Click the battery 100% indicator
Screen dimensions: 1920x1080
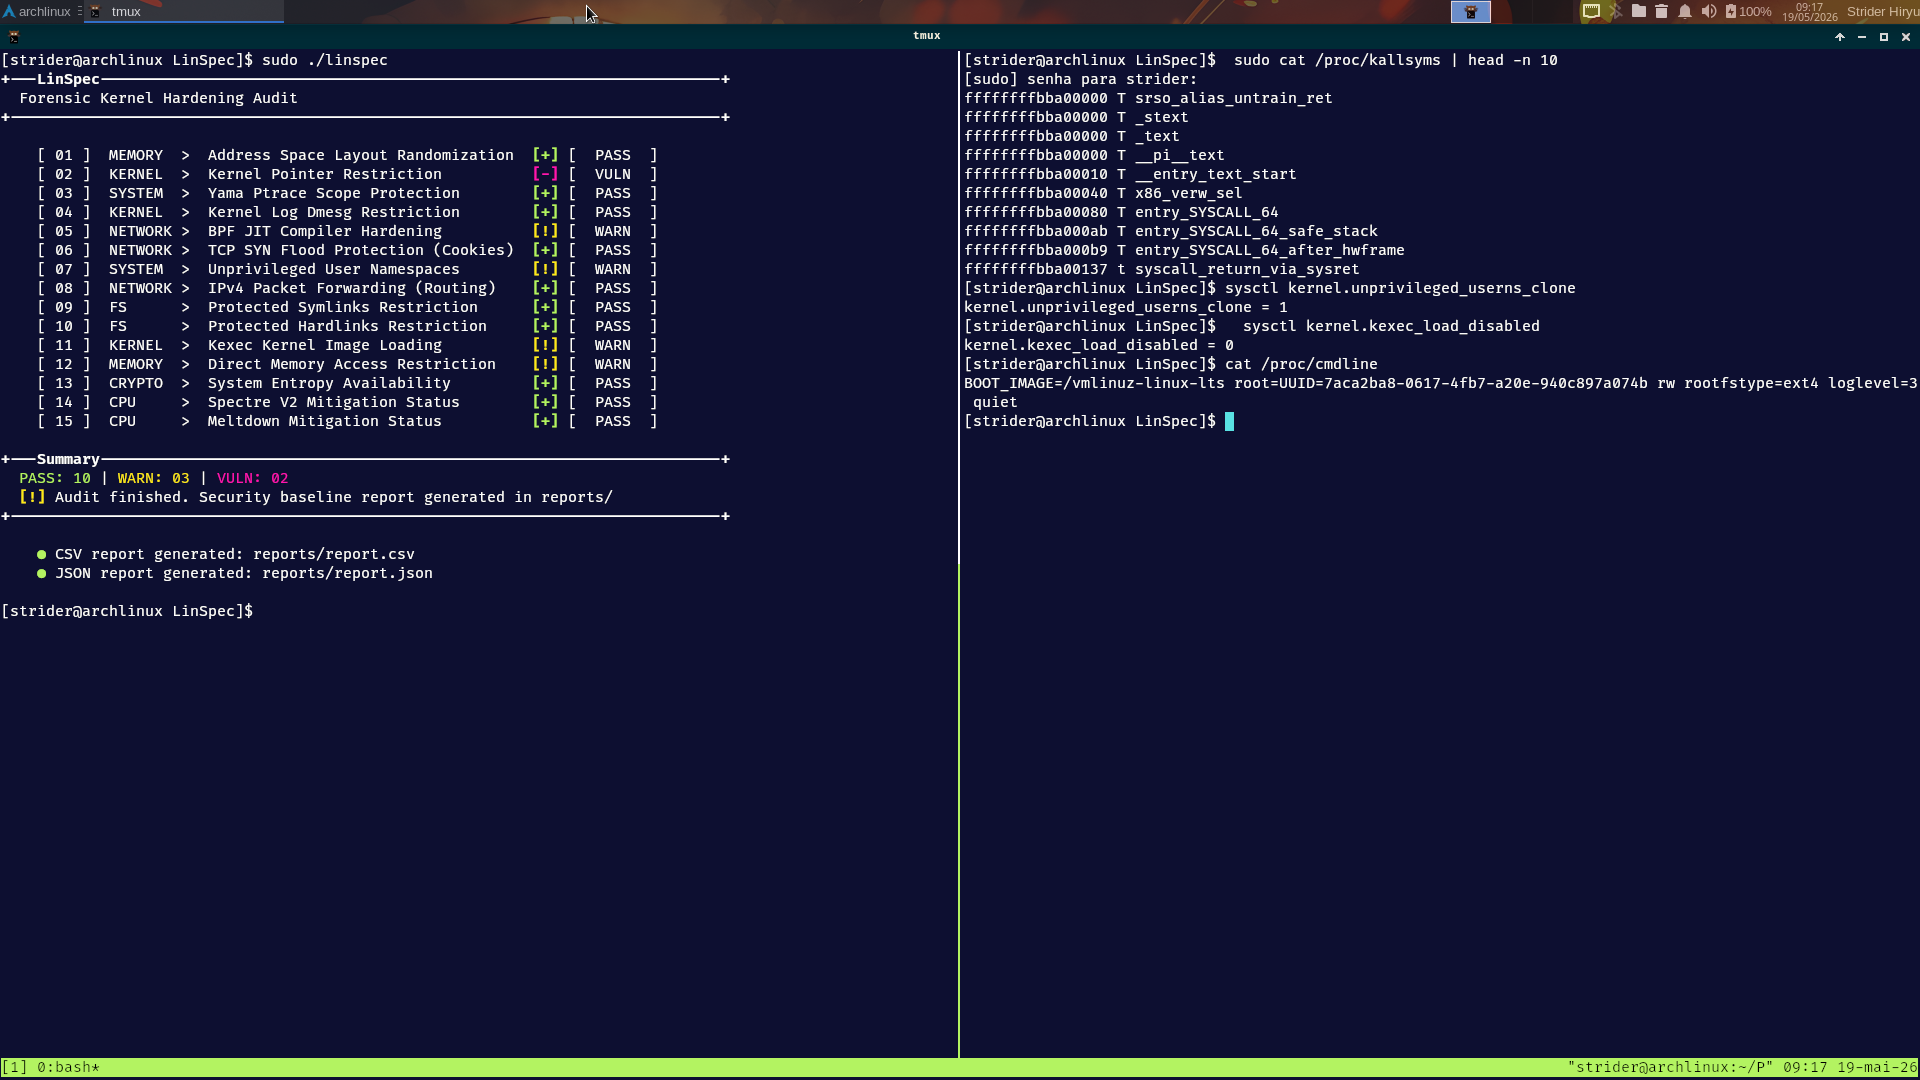click(x=1748, y=12)
